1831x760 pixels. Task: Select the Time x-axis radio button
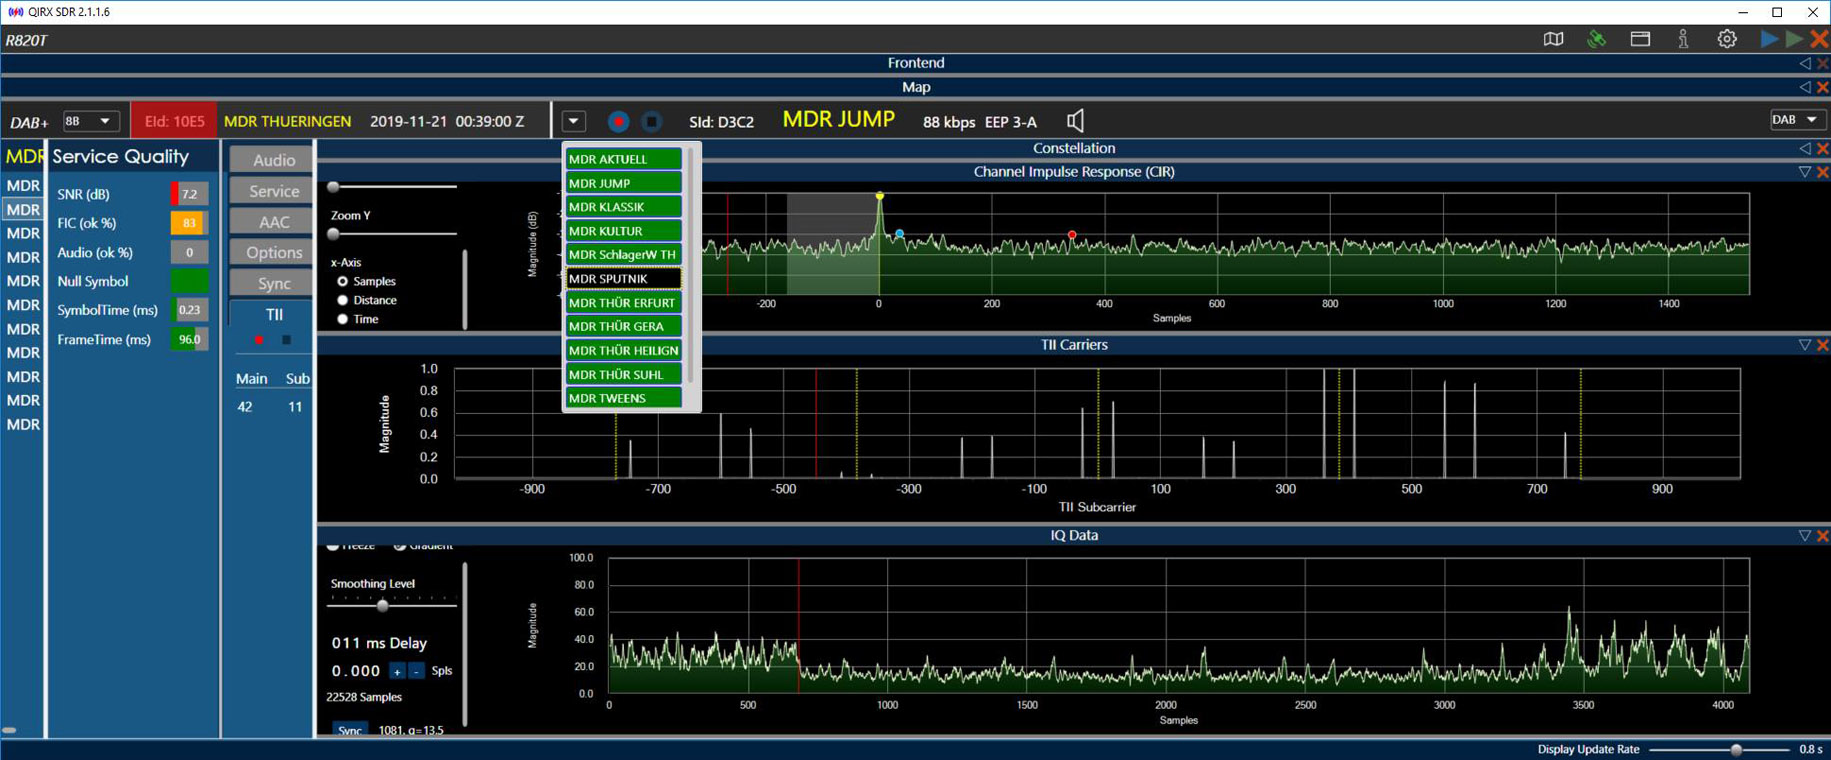343,319
